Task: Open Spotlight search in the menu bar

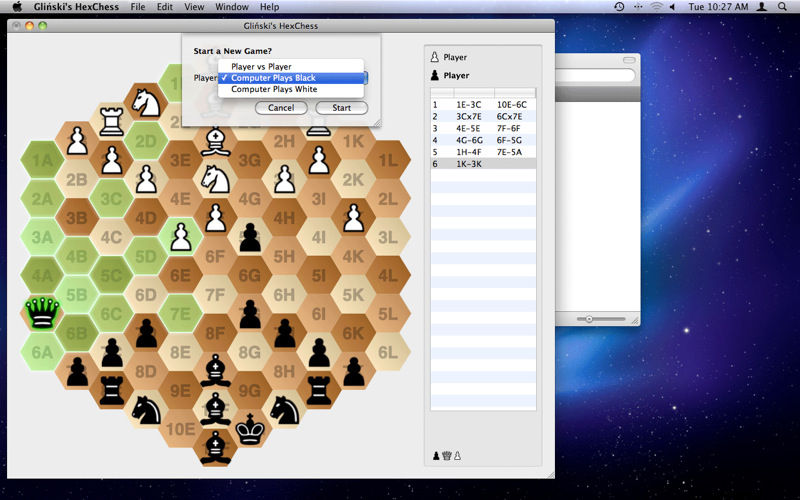Action: 782,7
